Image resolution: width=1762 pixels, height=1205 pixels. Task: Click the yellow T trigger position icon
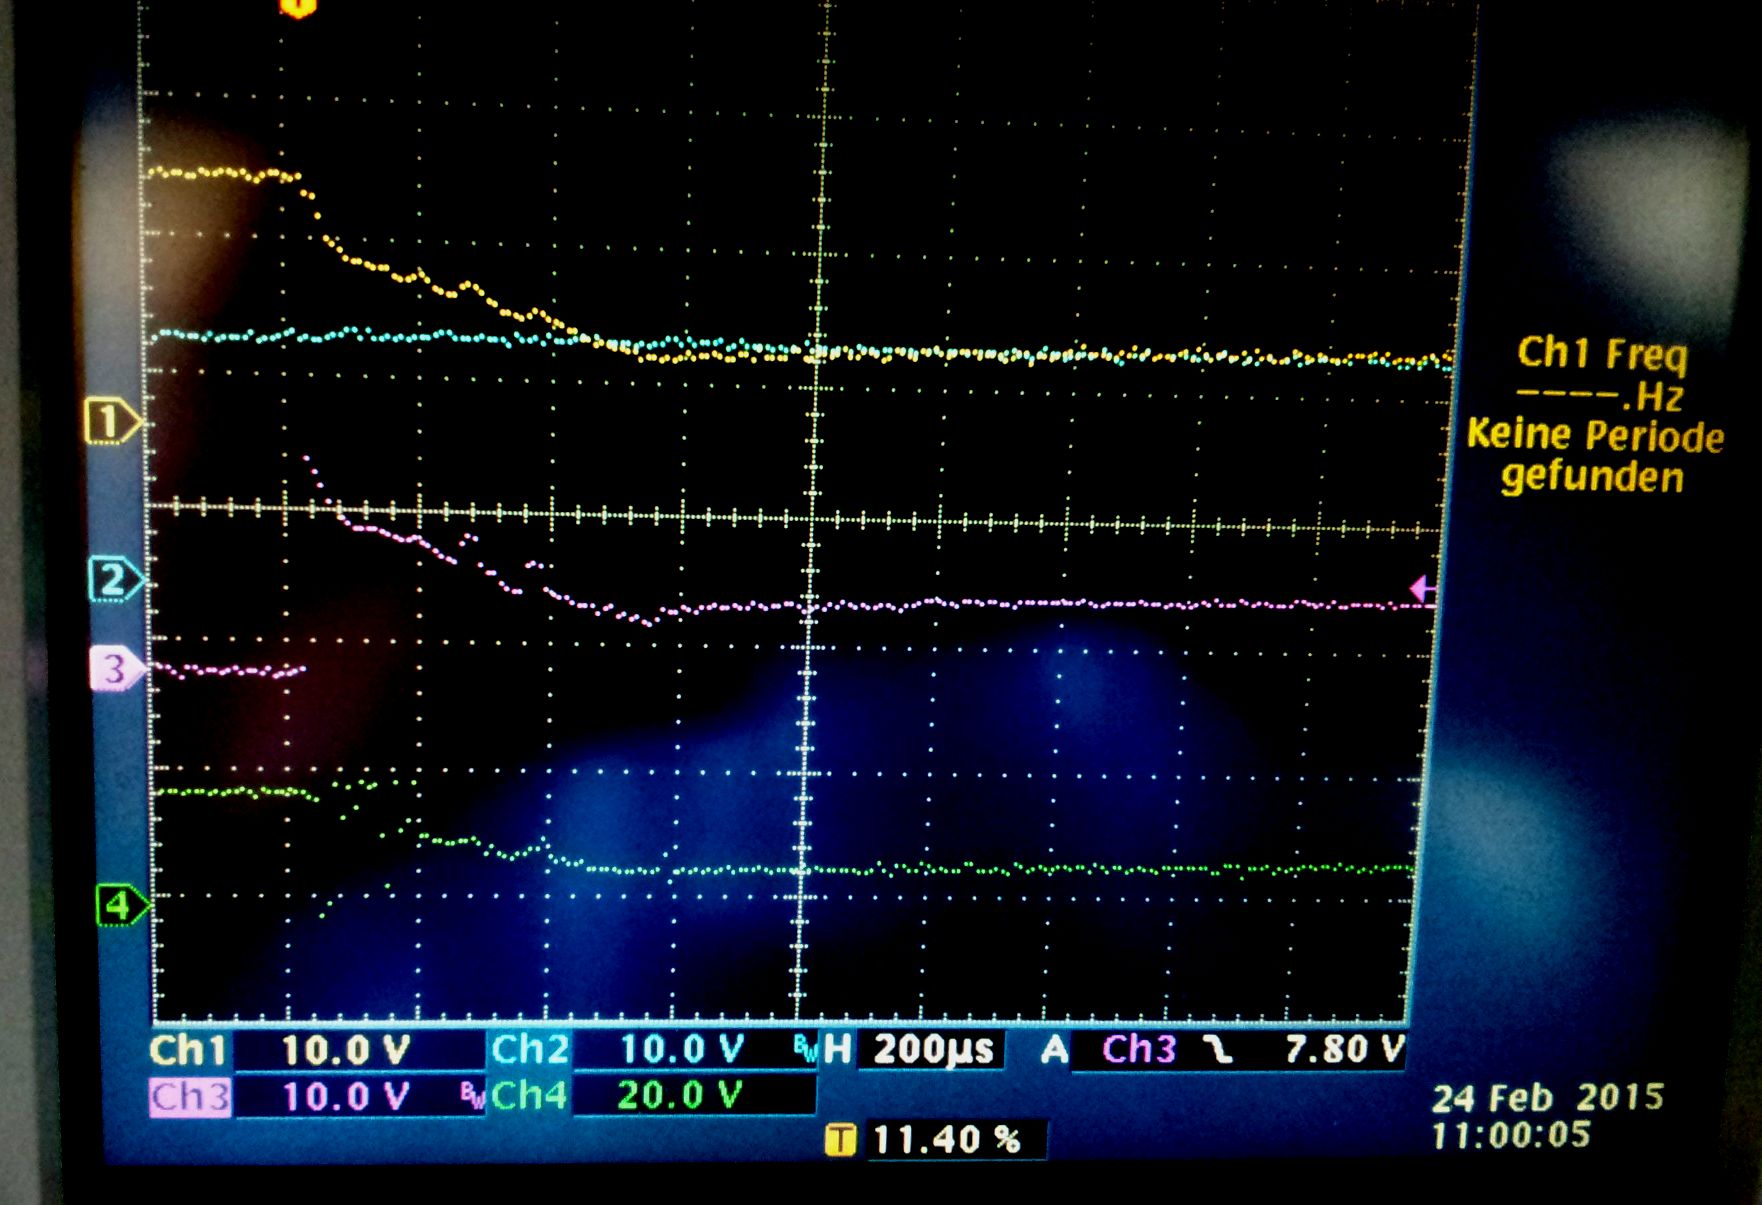point(840,1139)
